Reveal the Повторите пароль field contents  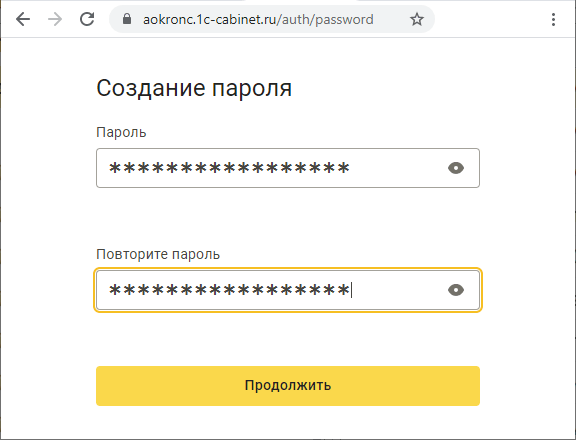(x=456, y=290)
